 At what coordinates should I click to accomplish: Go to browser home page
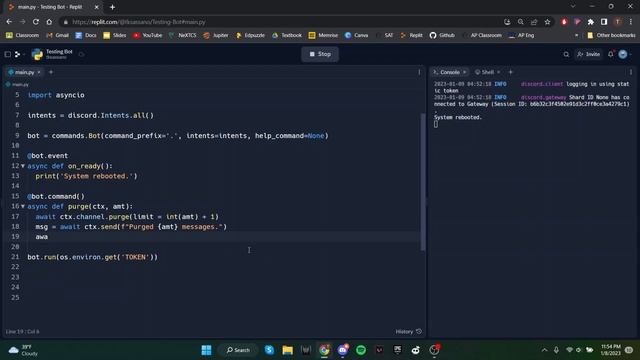click(49, 22)
